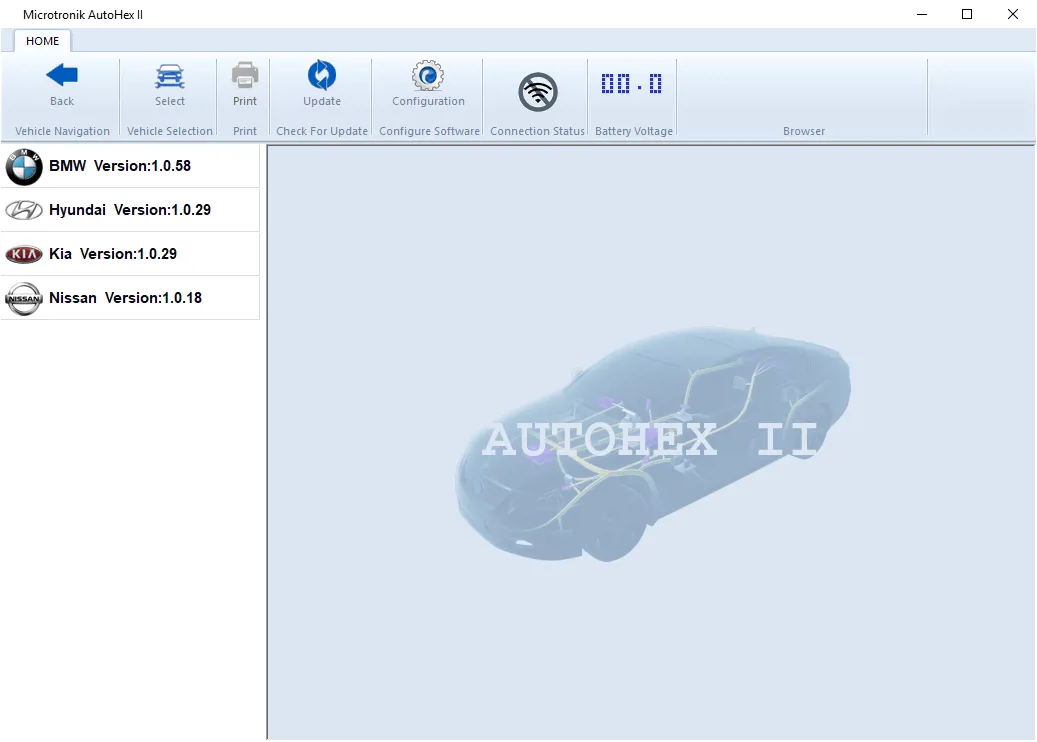The width and height of the screenshot is (1037, 742).
Task: Click the Configure Software group label
Action: pos(429,131)
